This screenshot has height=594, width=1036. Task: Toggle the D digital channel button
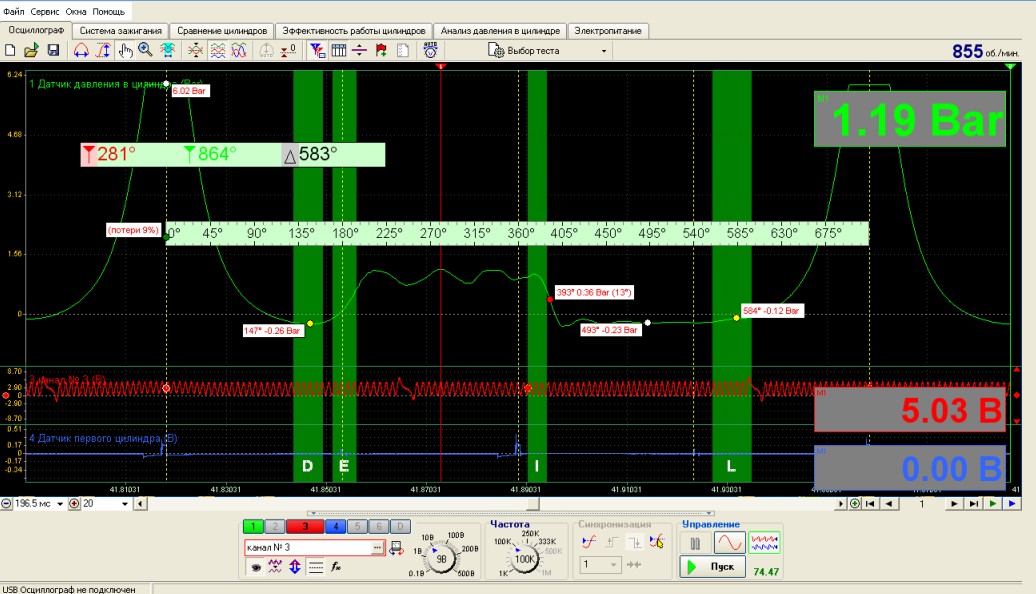[400, 527]
